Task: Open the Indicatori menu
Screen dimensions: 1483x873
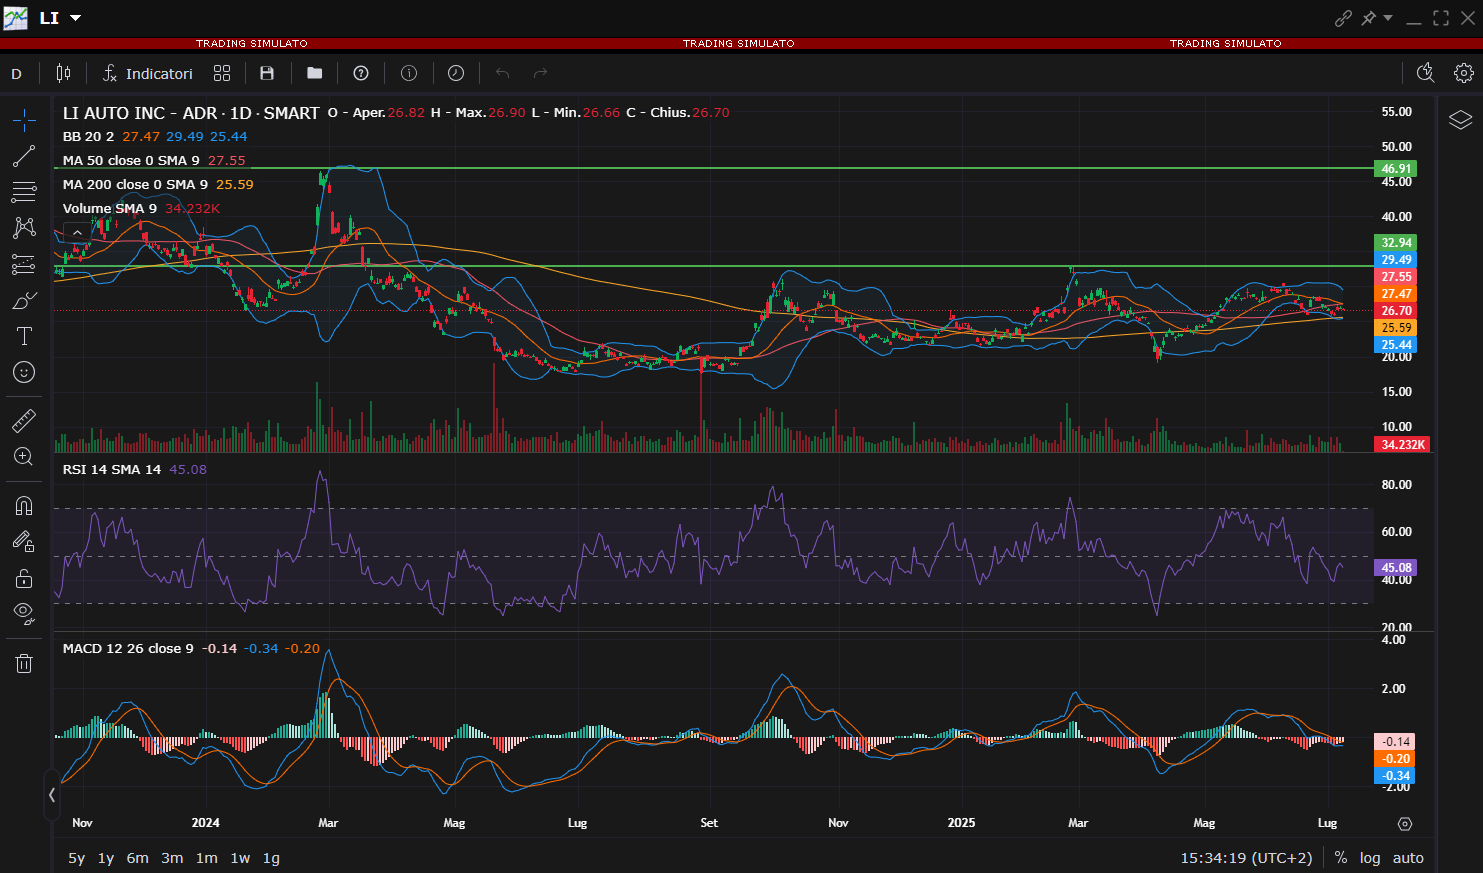Action: (148, 73)
